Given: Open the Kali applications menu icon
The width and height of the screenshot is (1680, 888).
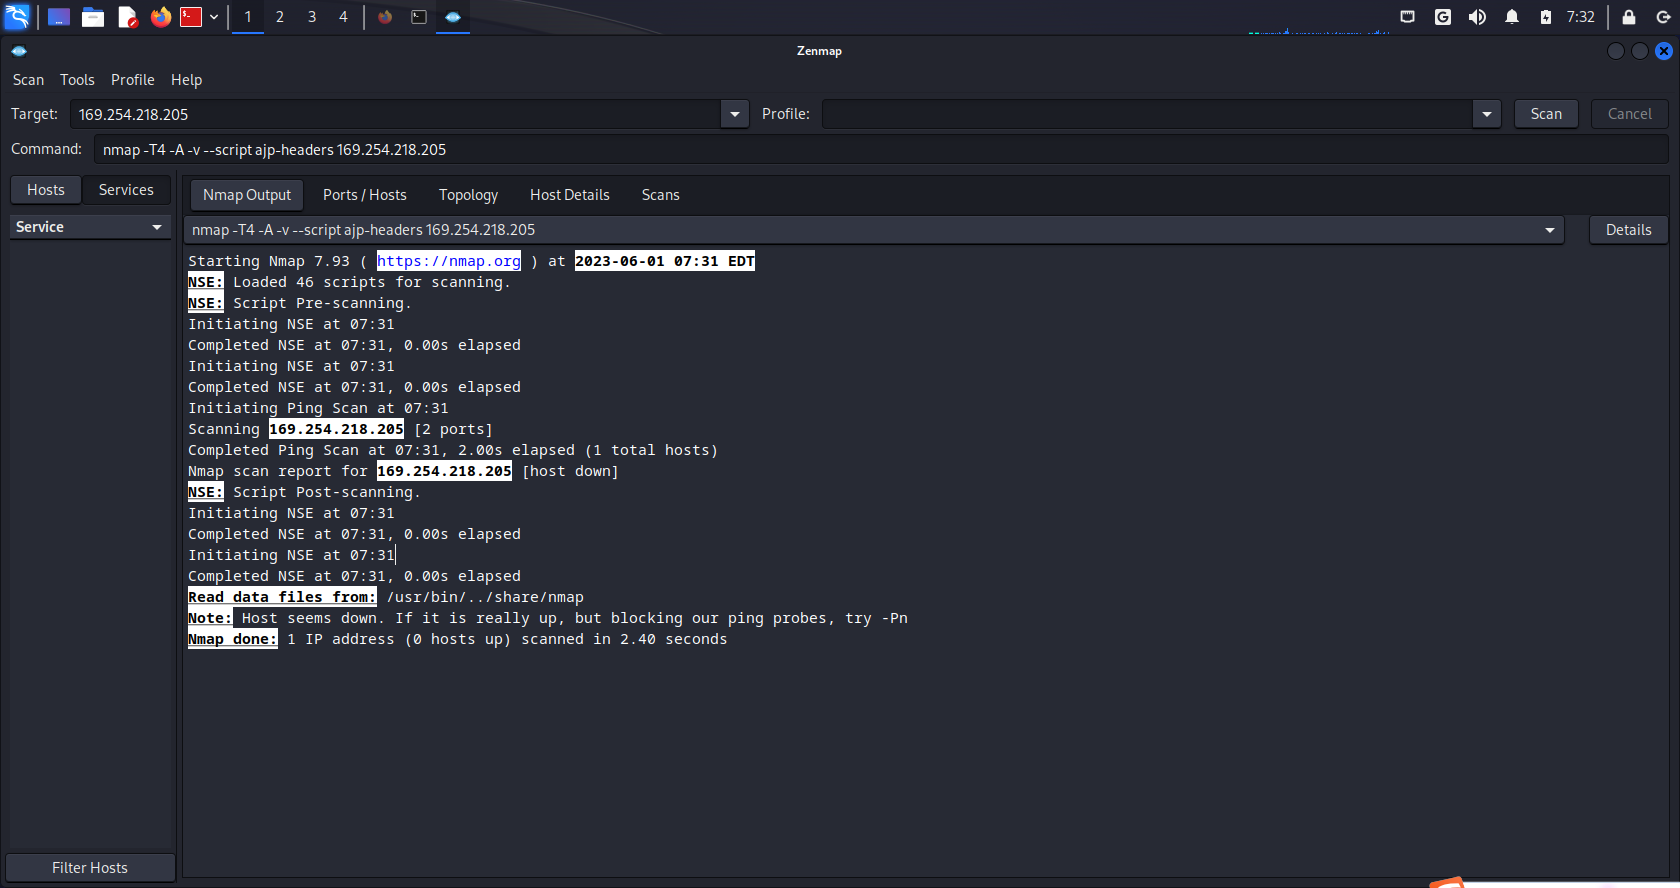Looking at the screenshot, I should pyautogui.click(x=18, y=17).
